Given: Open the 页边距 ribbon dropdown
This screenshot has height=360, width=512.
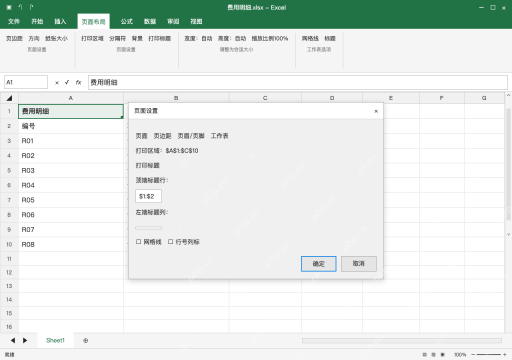Looking at the screenshot, I should pos(14,39).
